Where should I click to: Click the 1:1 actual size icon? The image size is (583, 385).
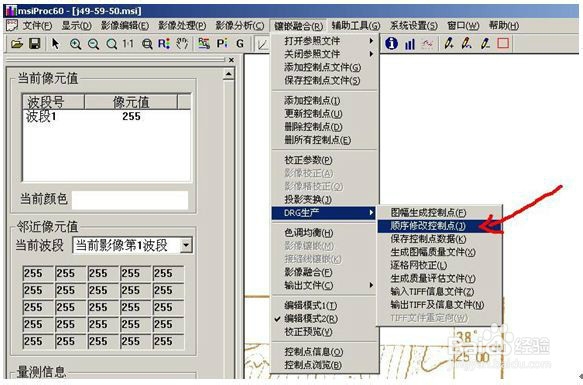tap(128, 44)
